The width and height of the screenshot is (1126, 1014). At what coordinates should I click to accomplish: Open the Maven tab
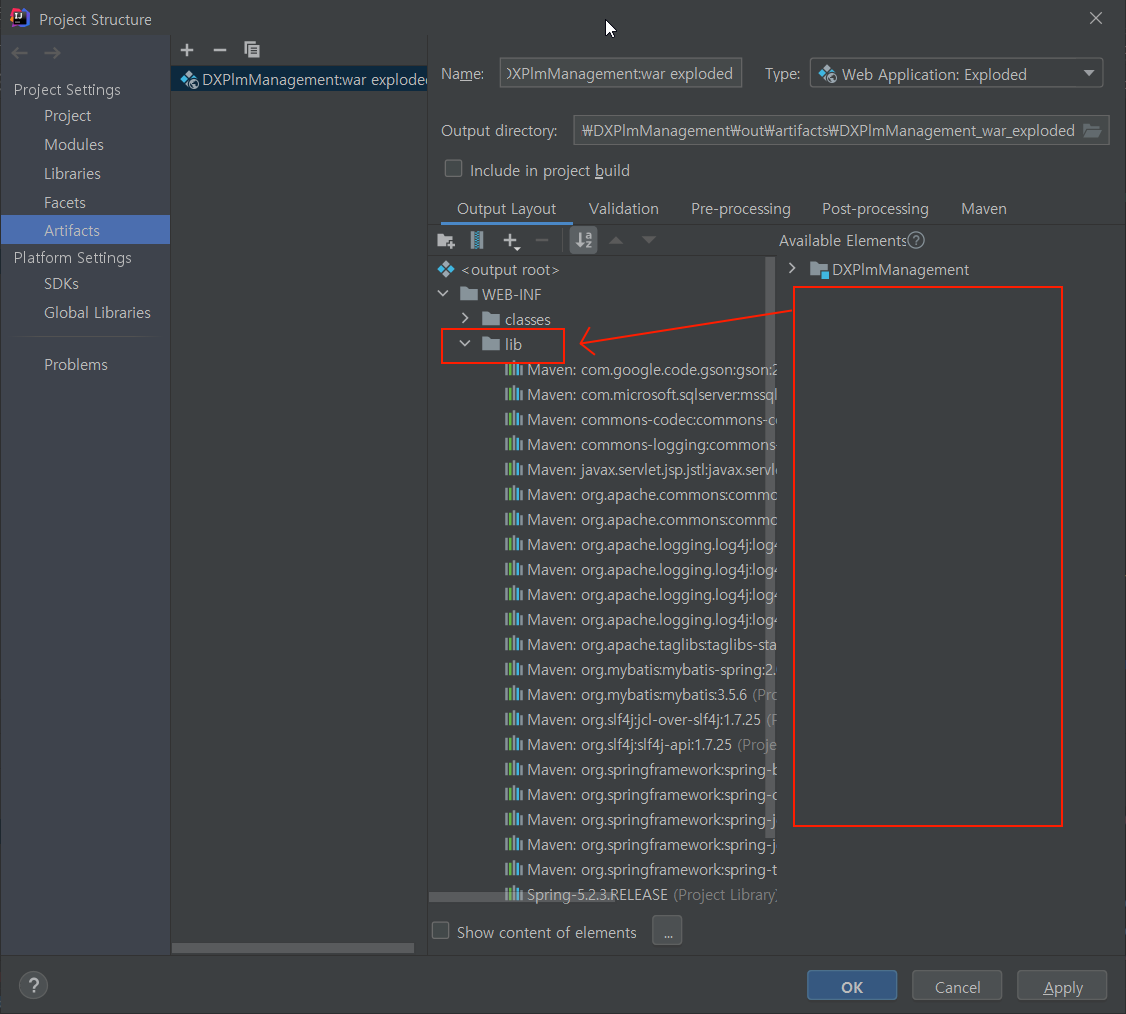point(983,209)
